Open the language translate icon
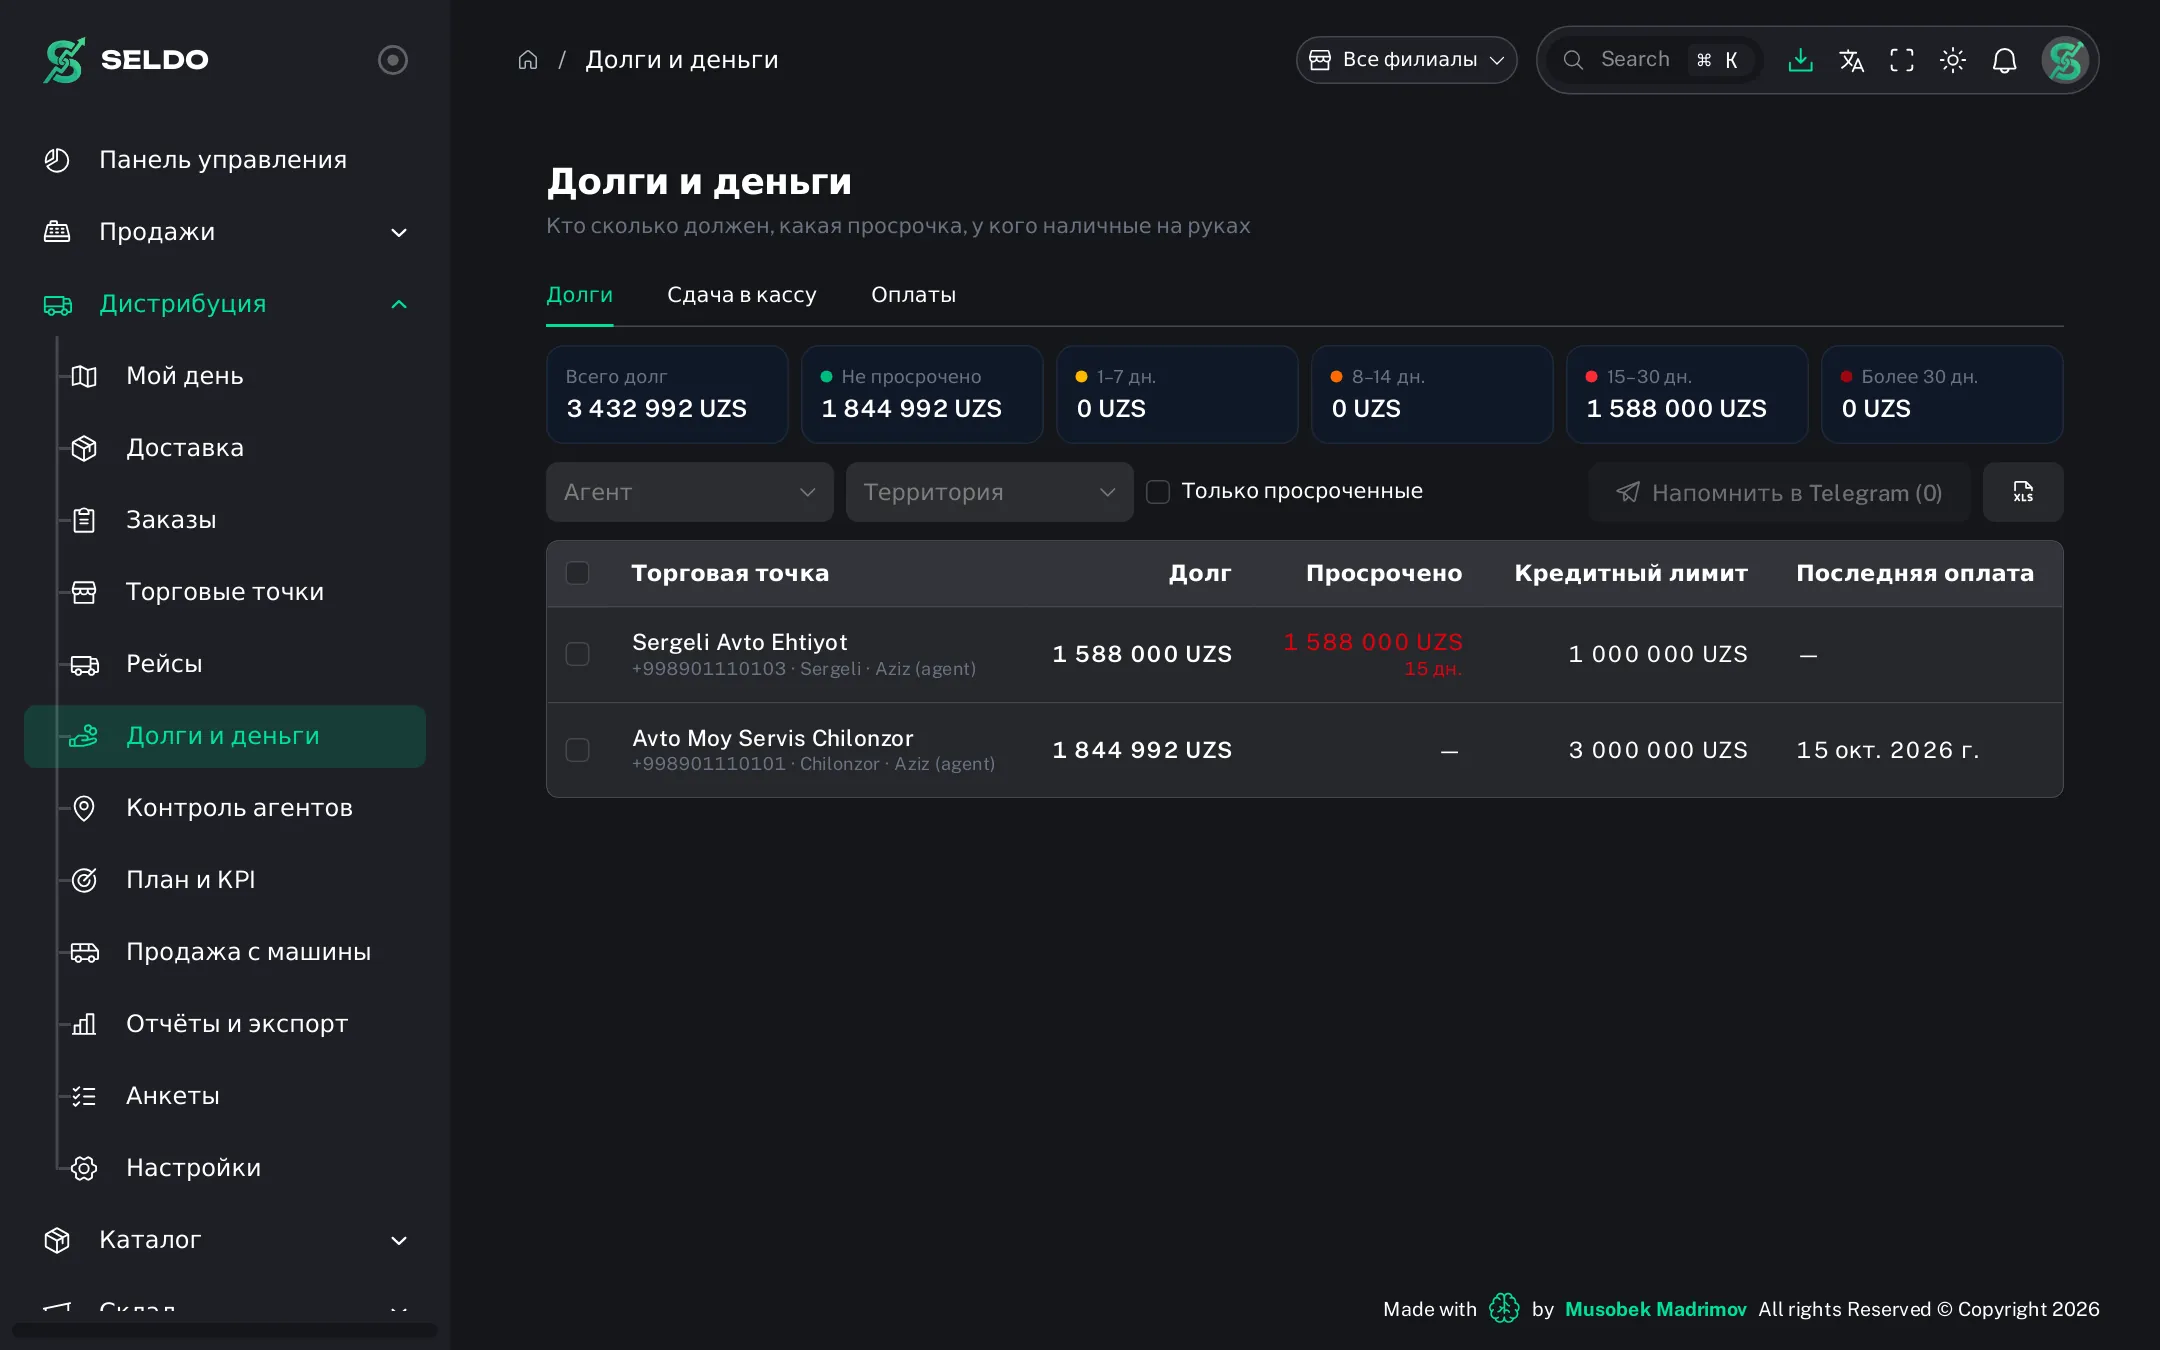 (x=1851, y=60)
